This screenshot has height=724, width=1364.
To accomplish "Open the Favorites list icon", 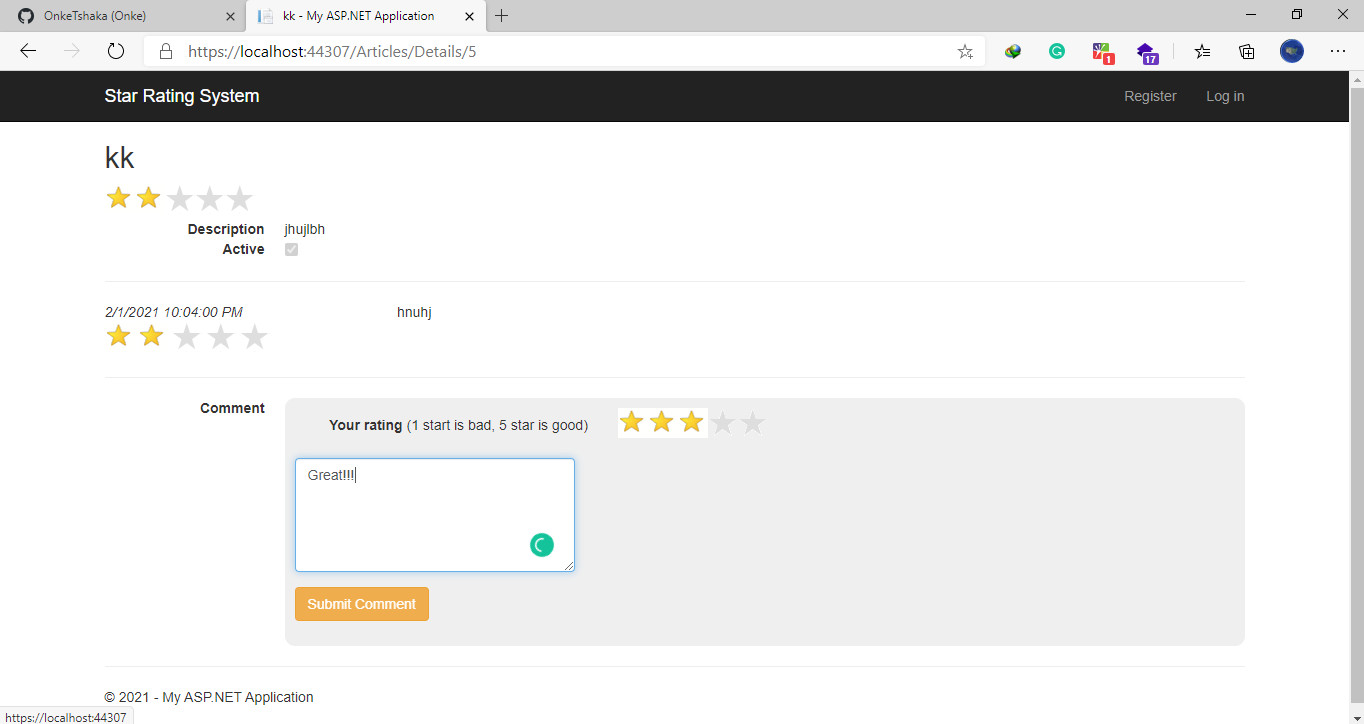I will point(1201,51).
